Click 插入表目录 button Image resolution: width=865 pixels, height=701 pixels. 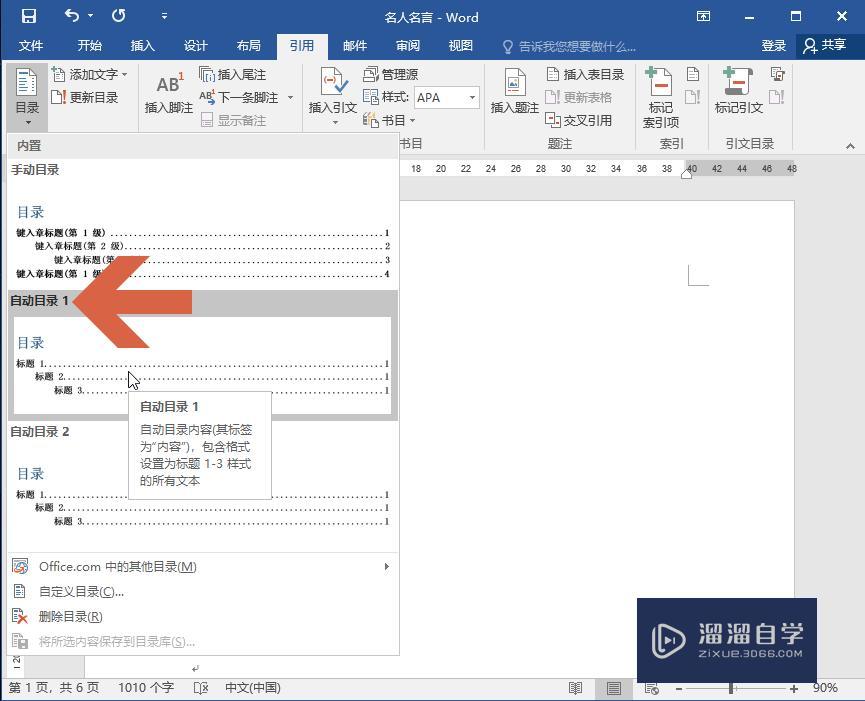[585, 74]
